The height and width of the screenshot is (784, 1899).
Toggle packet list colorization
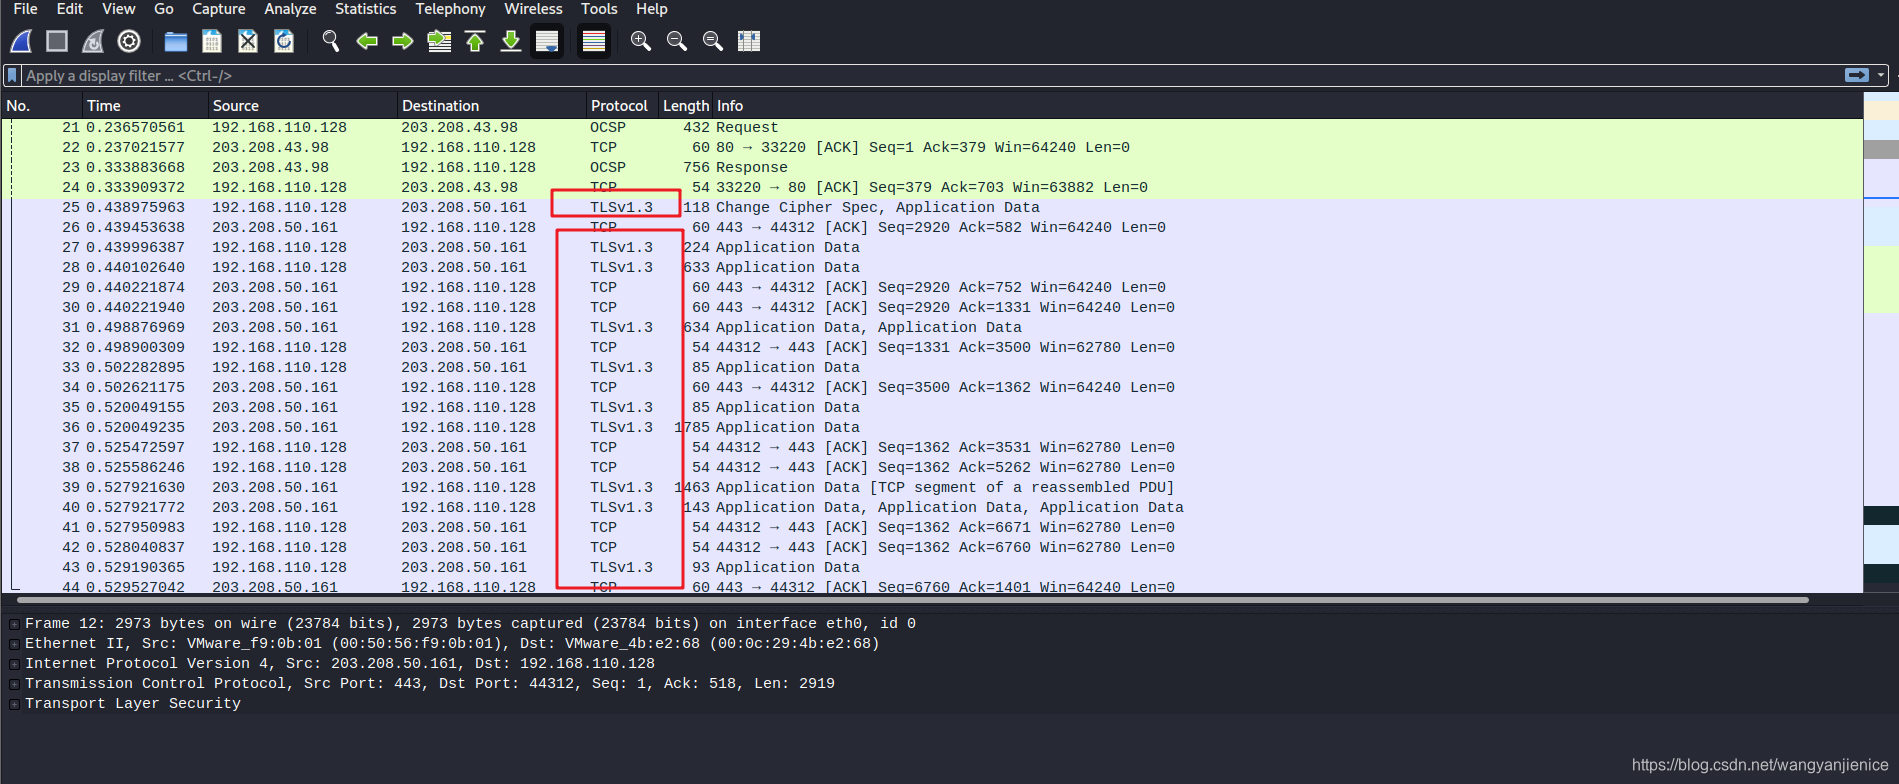pyautogui.click(x=594, y=41)
